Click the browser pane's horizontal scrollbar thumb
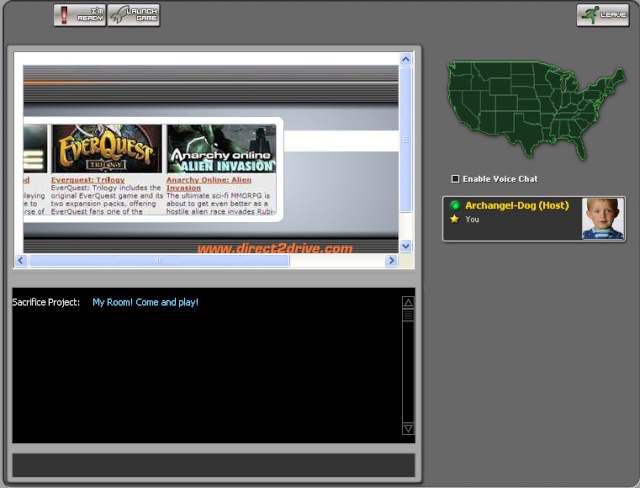Image resolution: width=640 pixels, height=488 pixels. pyautogui.click(x=159, y=260)
